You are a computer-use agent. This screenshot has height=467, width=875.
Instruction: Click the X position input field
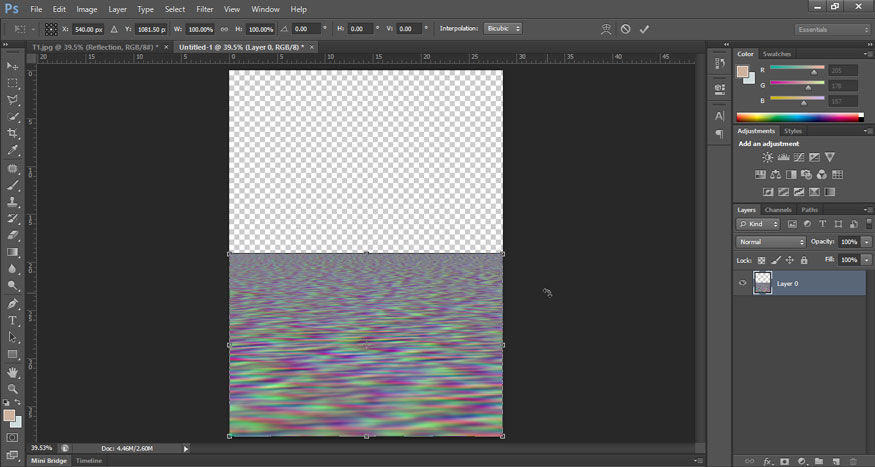[x=89, y=29]
